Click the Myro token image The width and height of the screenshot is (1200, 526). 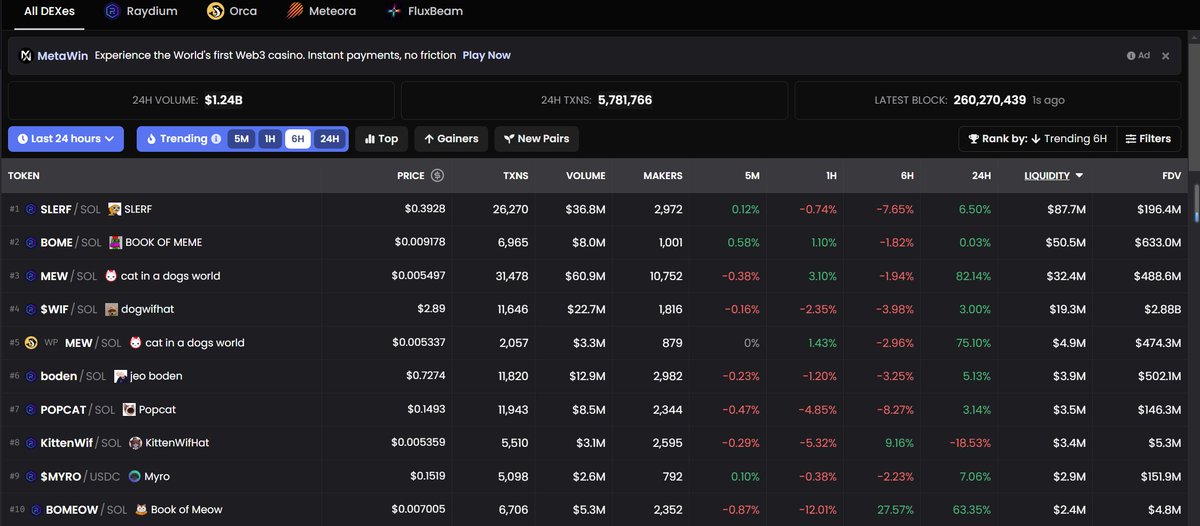[134, 476]
